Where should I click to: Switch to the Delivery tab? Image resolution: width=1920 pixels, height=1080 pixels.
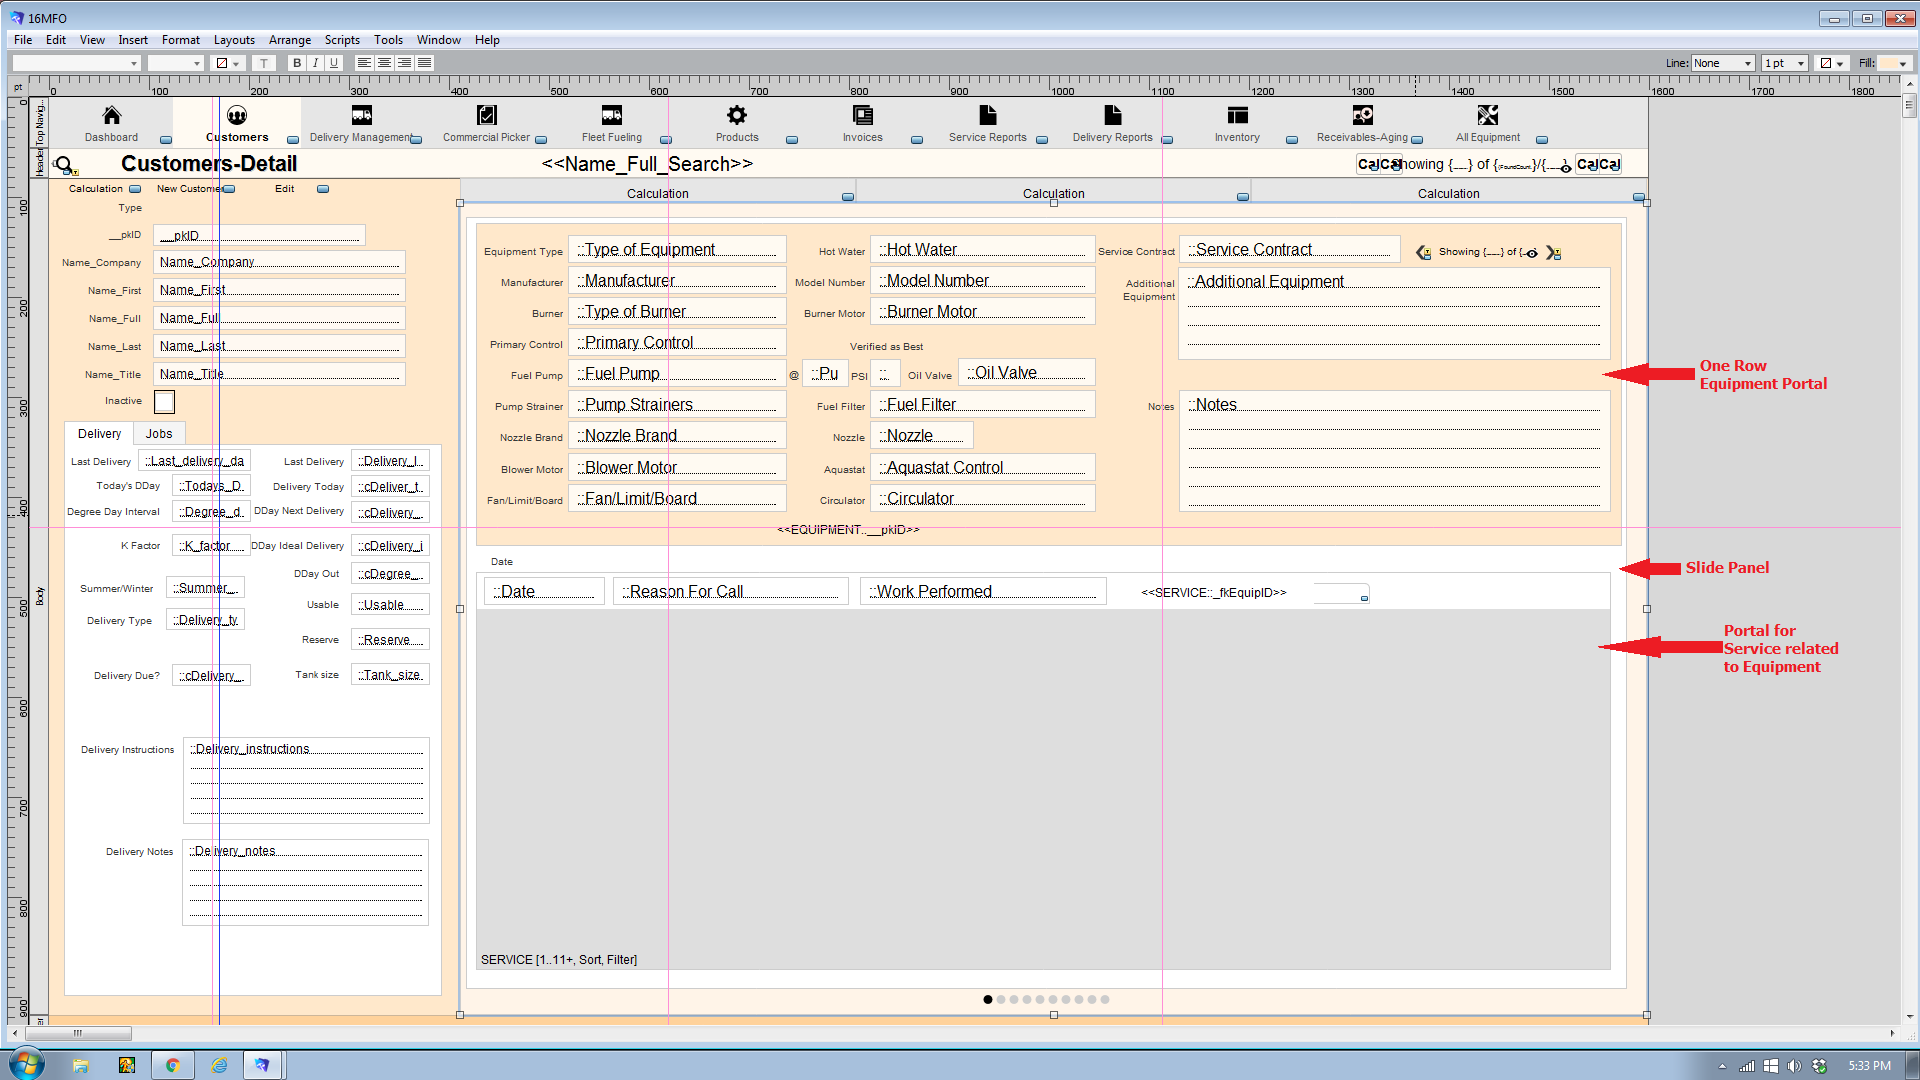point(99,434)
